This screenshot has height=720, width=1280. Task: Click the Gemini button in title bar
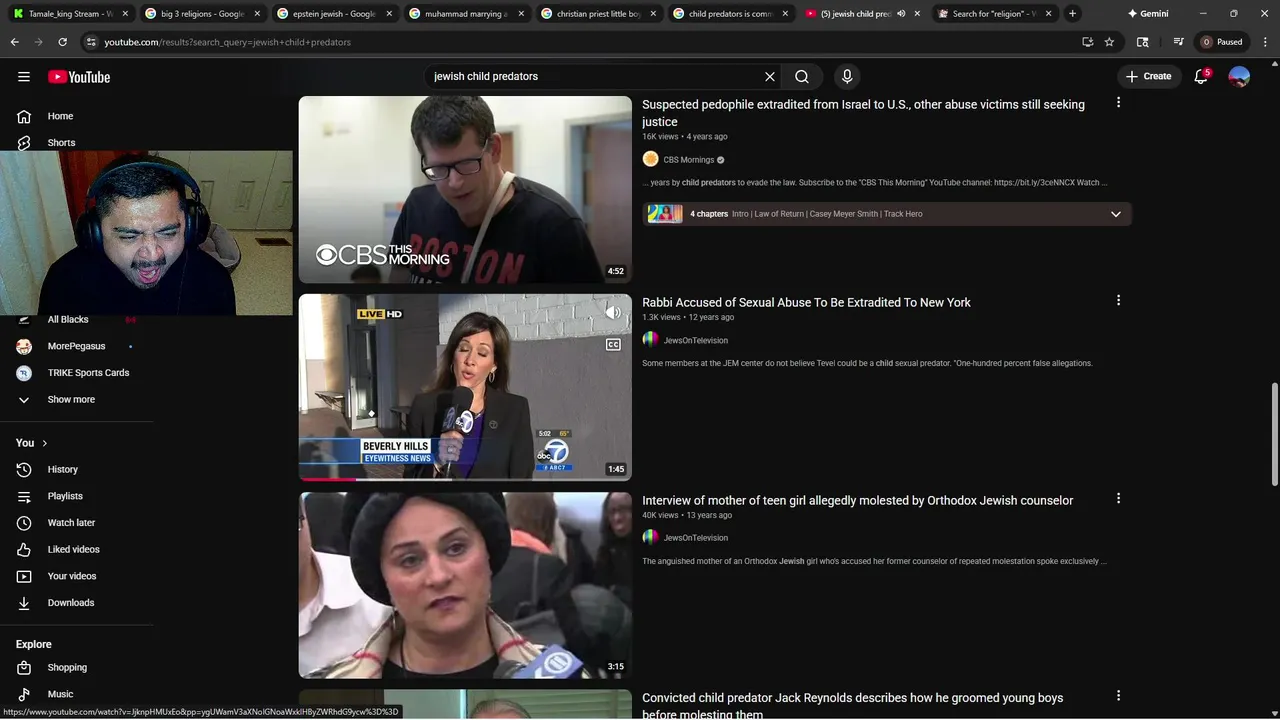pos(1148,14)
